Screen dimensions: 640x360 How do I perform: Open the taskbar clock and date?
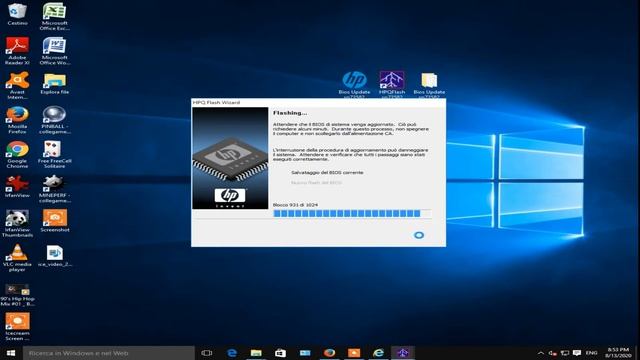click(618, 353)
